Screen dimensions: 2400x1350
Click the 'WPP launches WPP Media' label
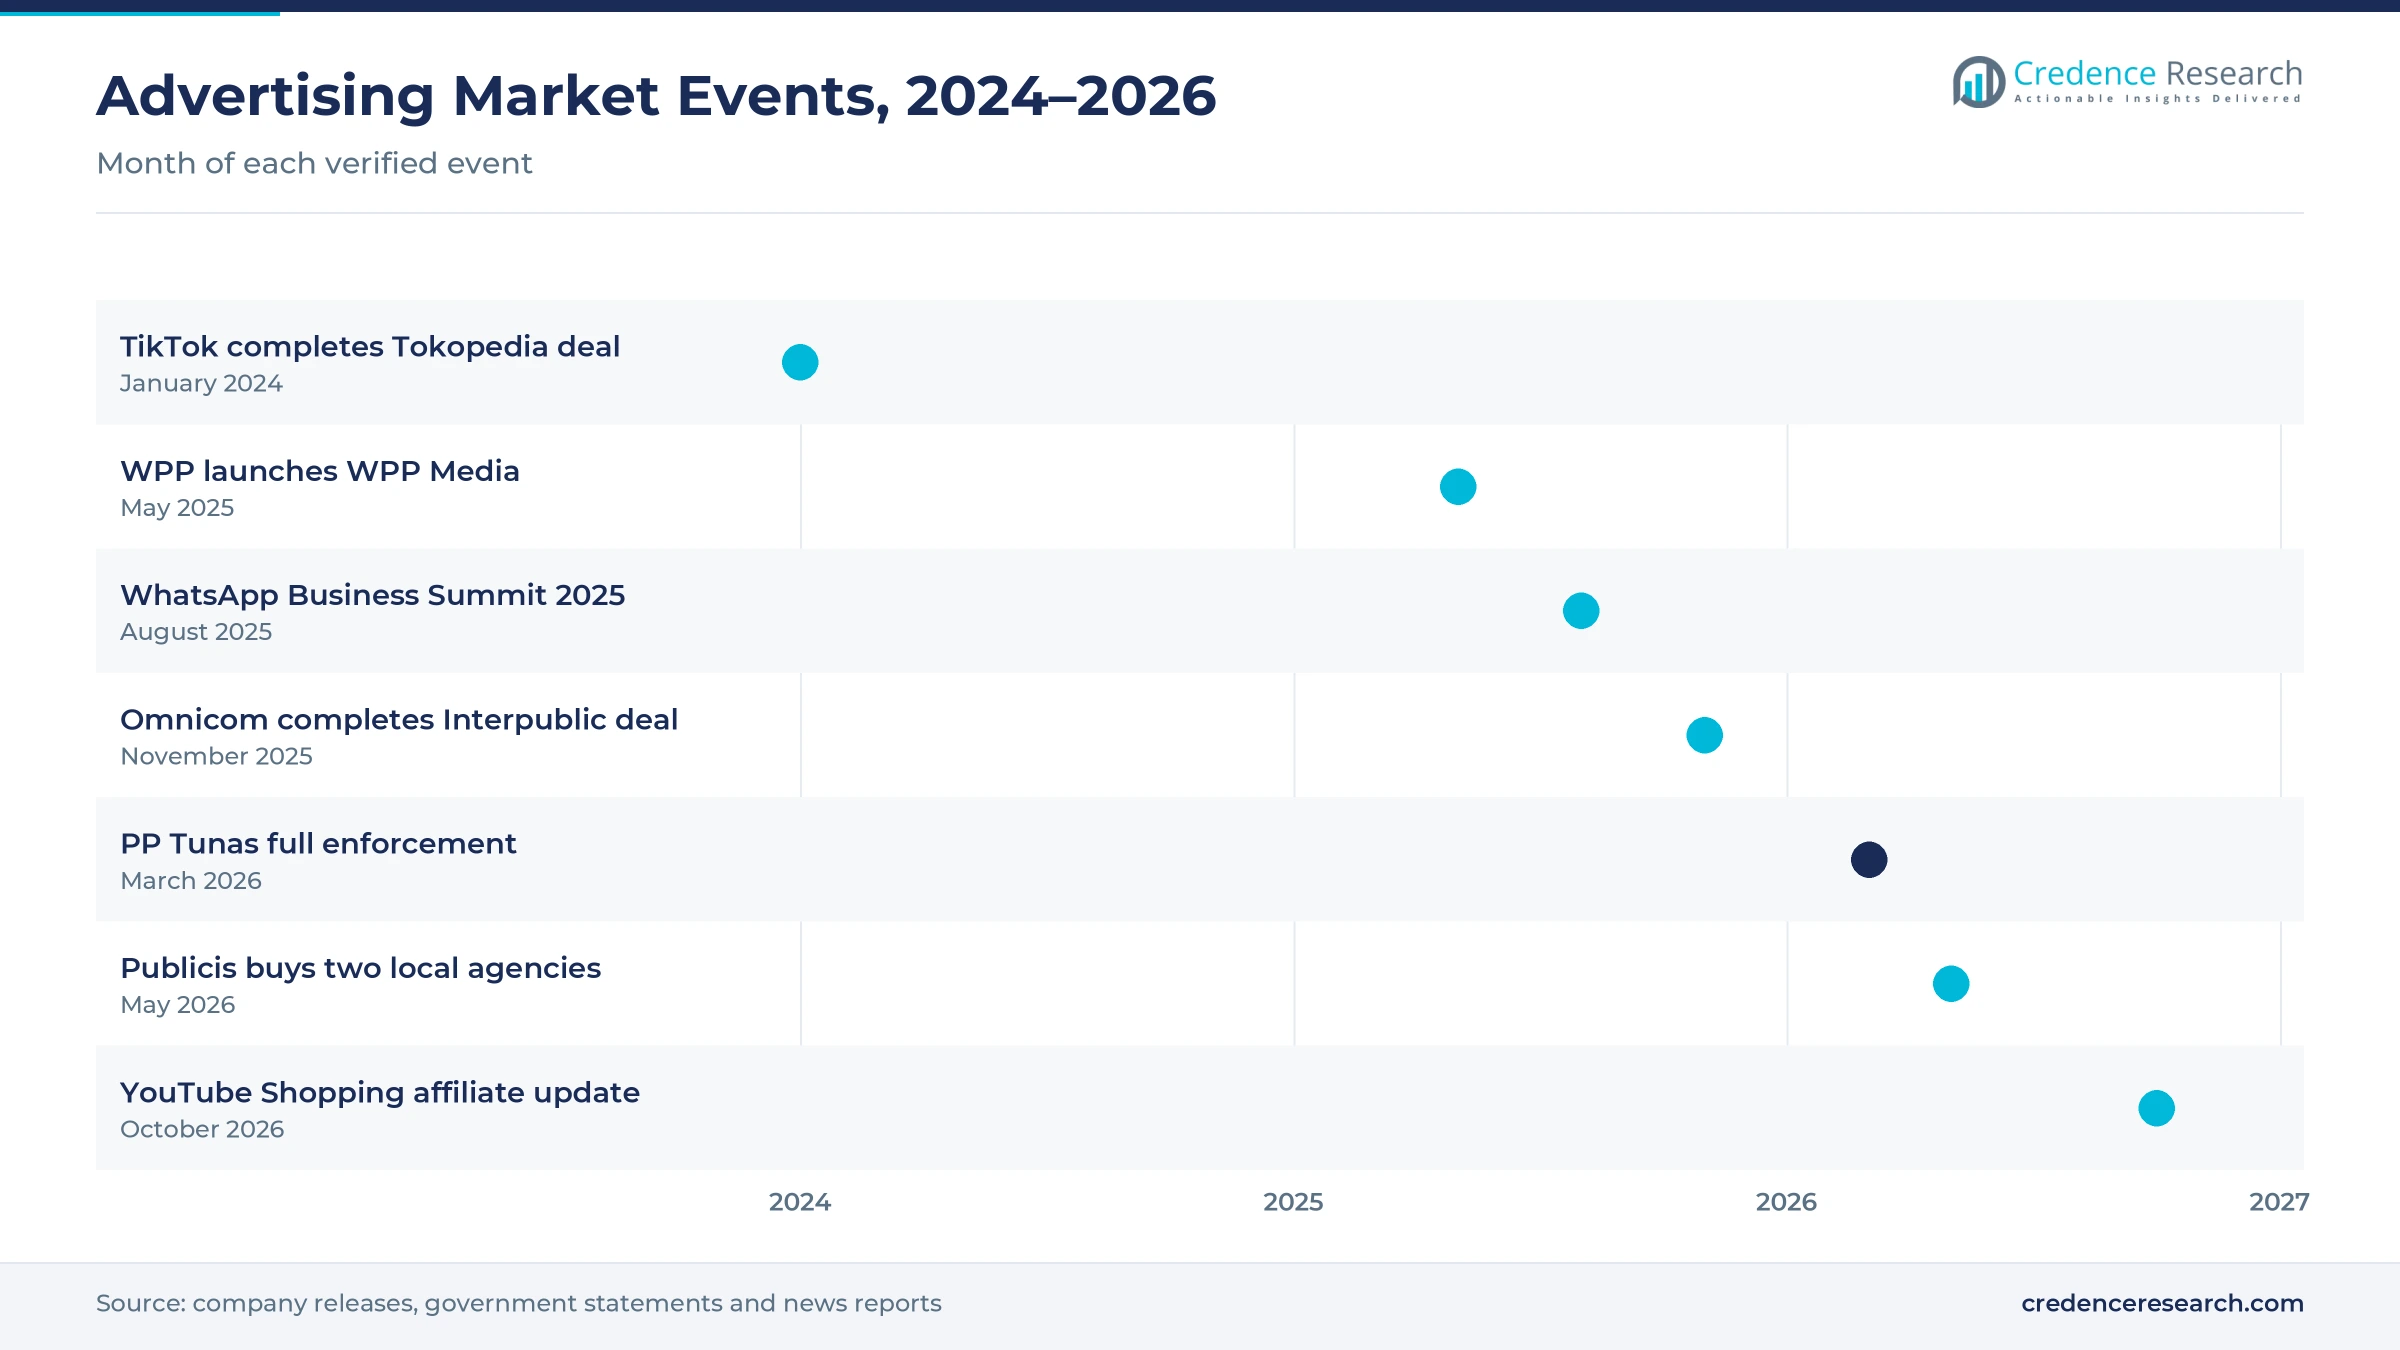point(320,471)
